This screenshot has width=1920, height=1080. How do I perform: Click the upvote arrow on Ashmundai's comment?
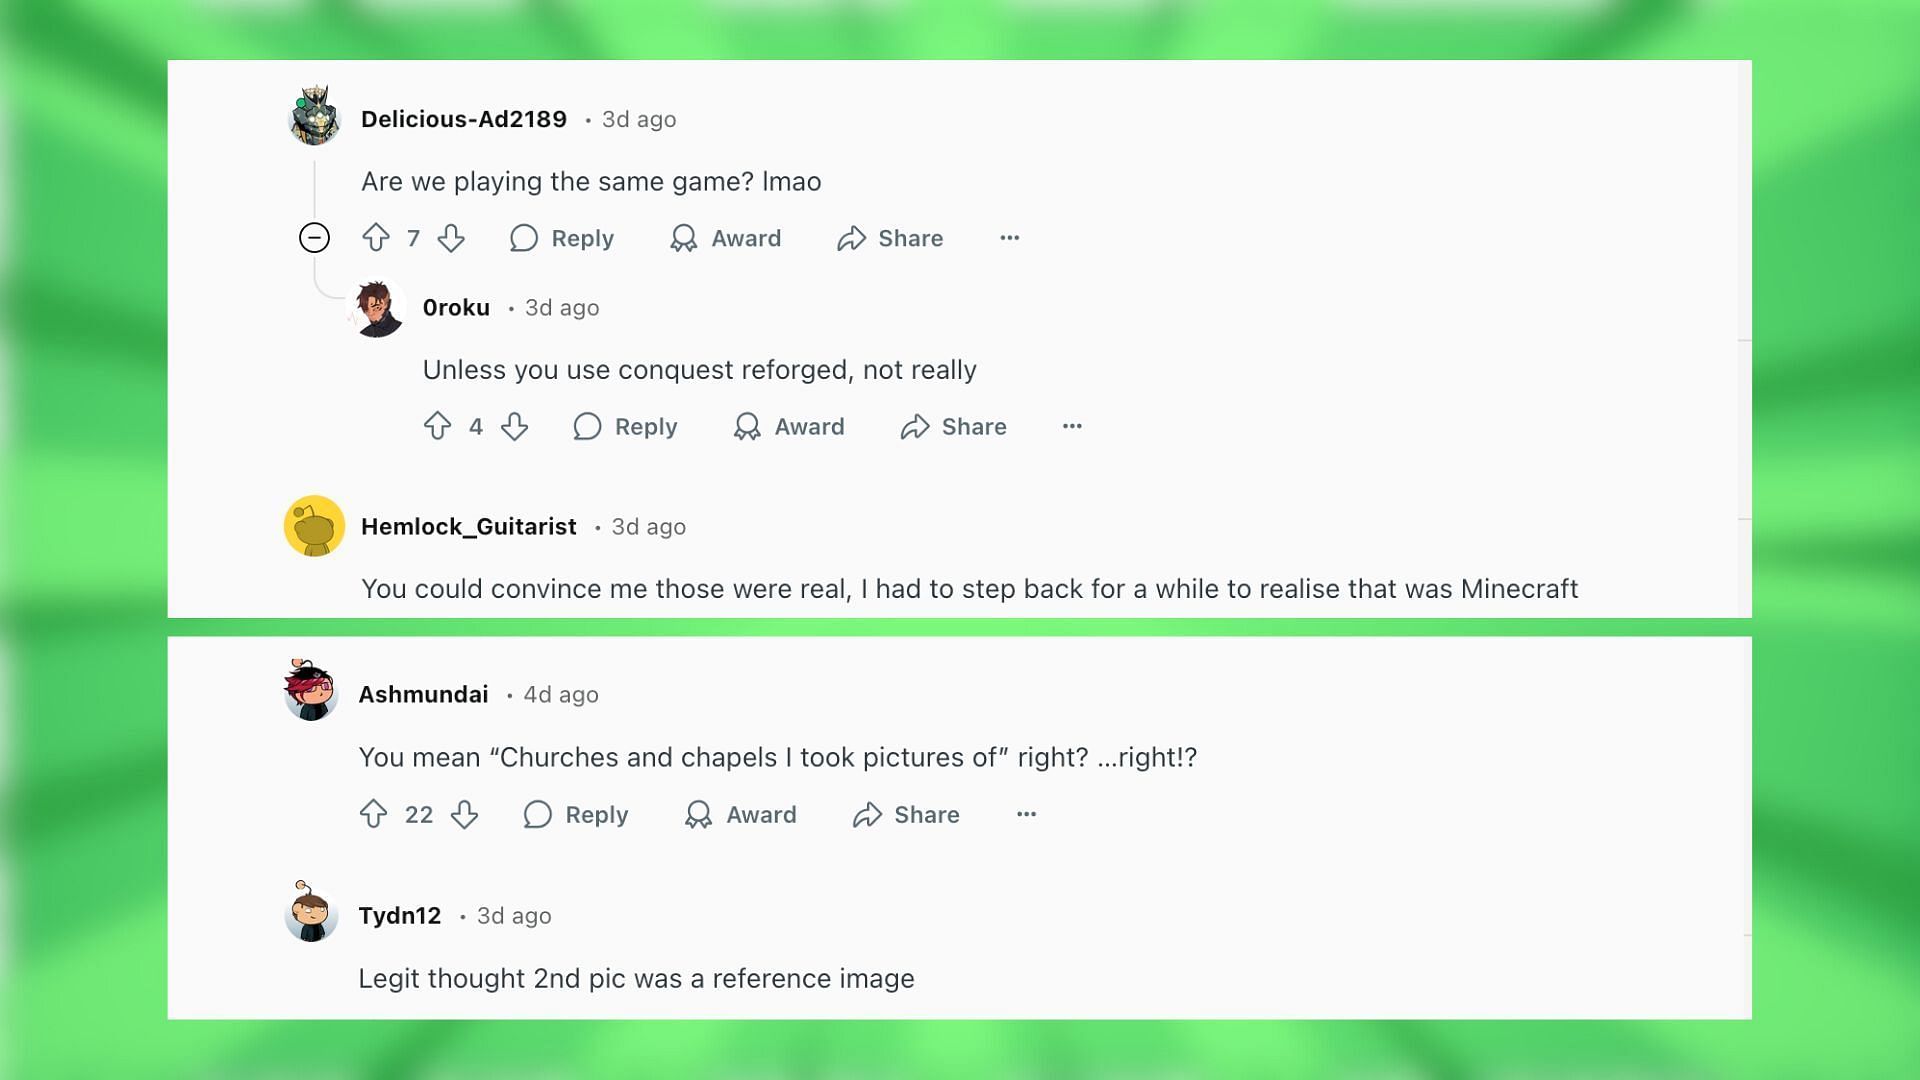pyautogui.click(x=375, y=814)
